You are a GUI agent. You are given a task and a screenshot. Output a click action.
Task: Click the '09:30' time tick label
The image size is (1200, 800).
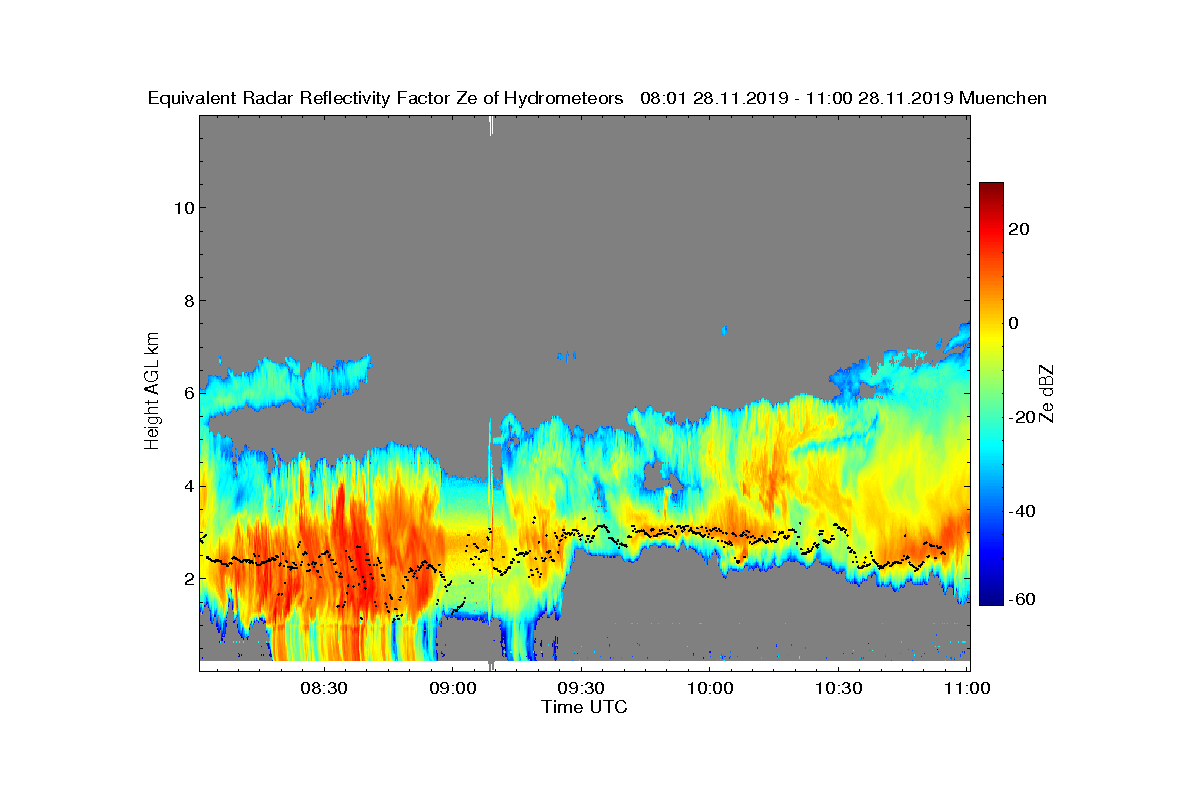coord(581,689)
